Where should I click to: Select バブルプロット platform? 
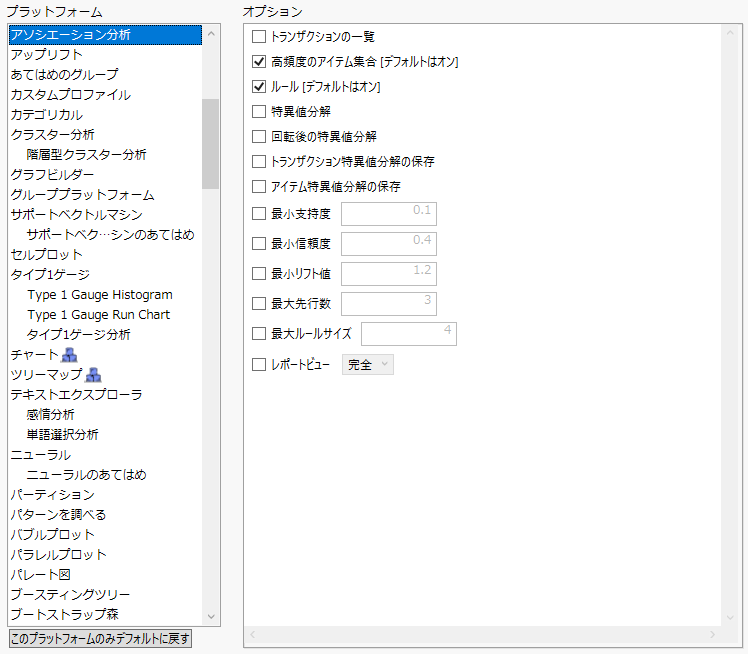[x=105, y=535]
